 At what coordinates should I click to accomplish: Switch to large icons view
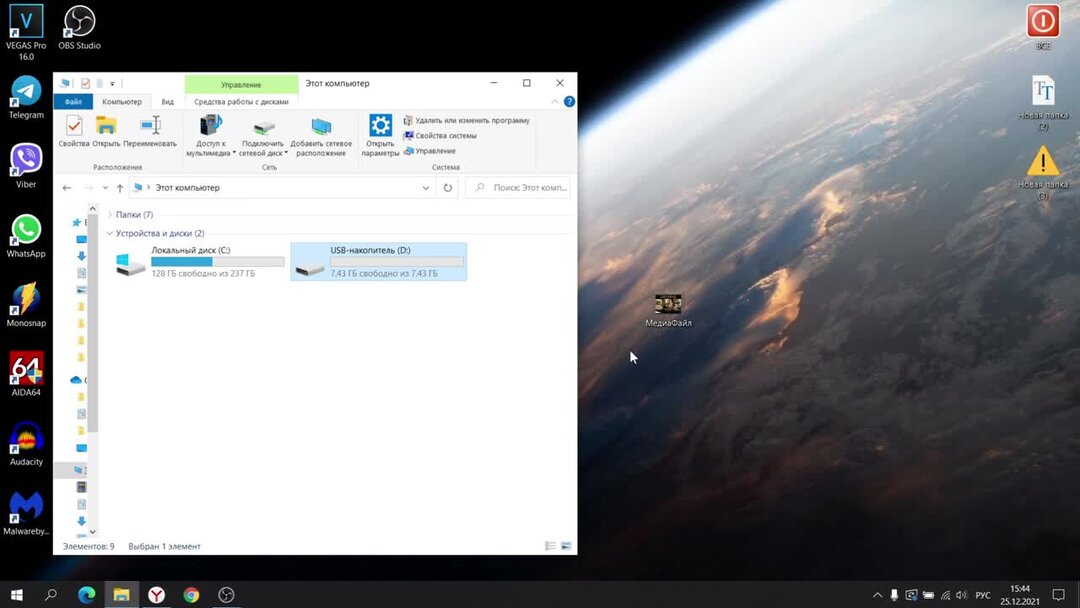pyautogui.click(x=566, y=546)
